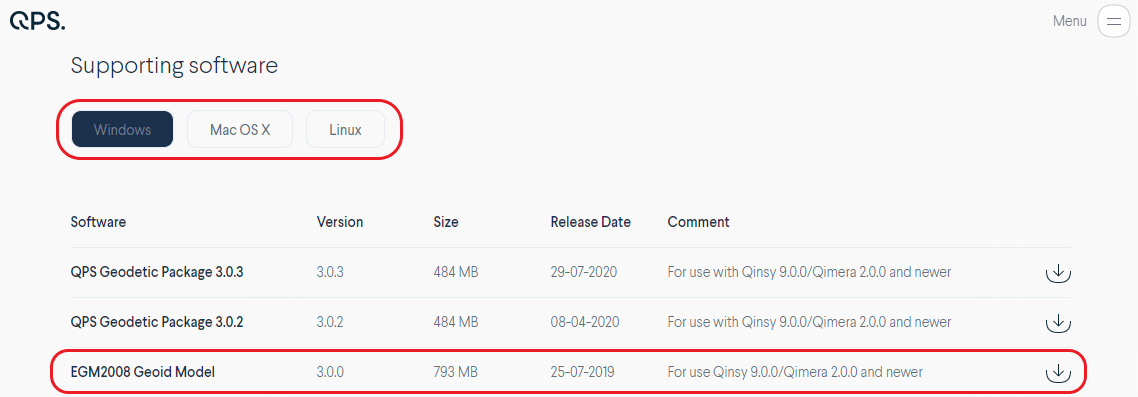This screenshot has height=397, width=1138.
Task: Download QPS Geodetic Package 3.0.3
Action: 1057,273
